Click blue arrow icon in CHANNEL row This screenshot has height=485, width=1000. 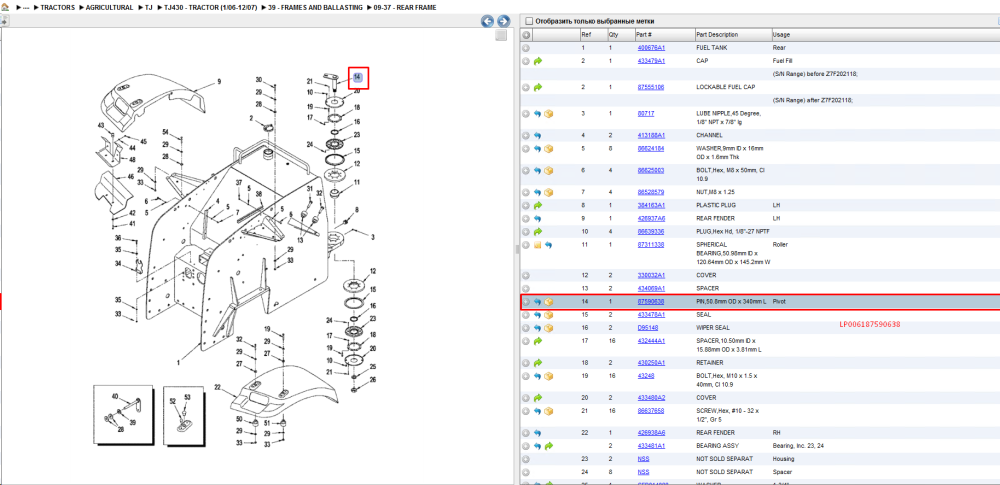click(x=538, y=135)
